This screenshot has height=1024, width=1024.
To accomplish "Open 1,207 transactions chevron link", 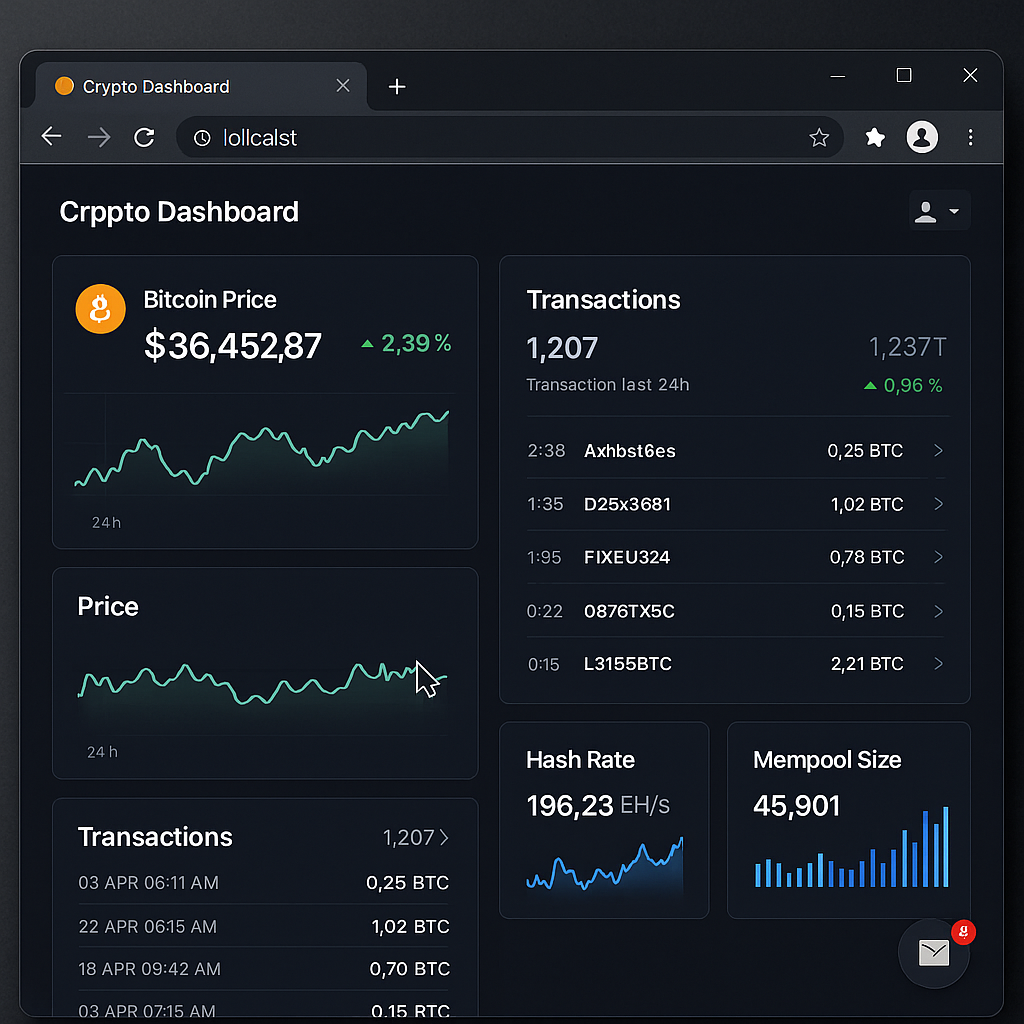I will tap(416, 837).
